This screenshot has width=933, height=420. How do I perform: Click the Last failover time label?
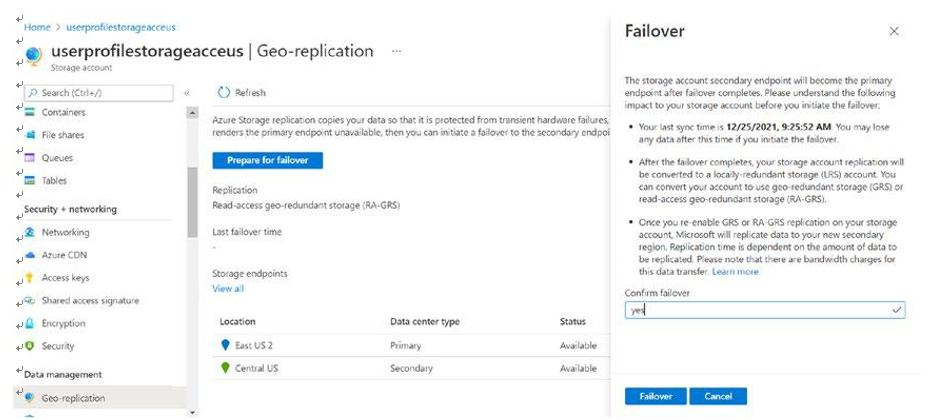coord(247,231)
